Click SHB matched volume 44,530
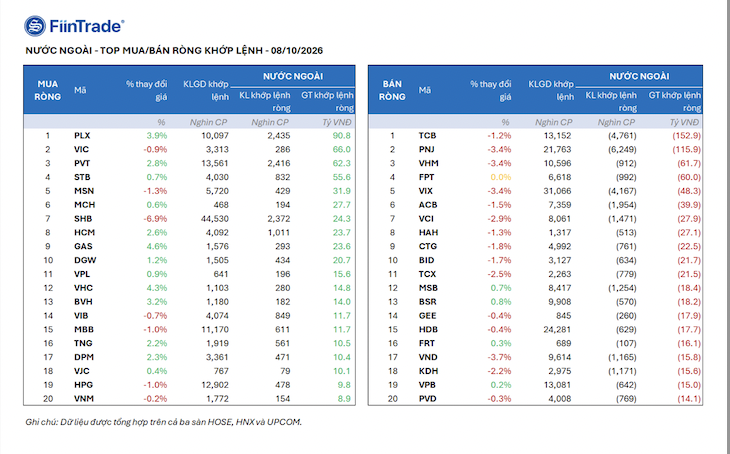 (x=215, y=219)
